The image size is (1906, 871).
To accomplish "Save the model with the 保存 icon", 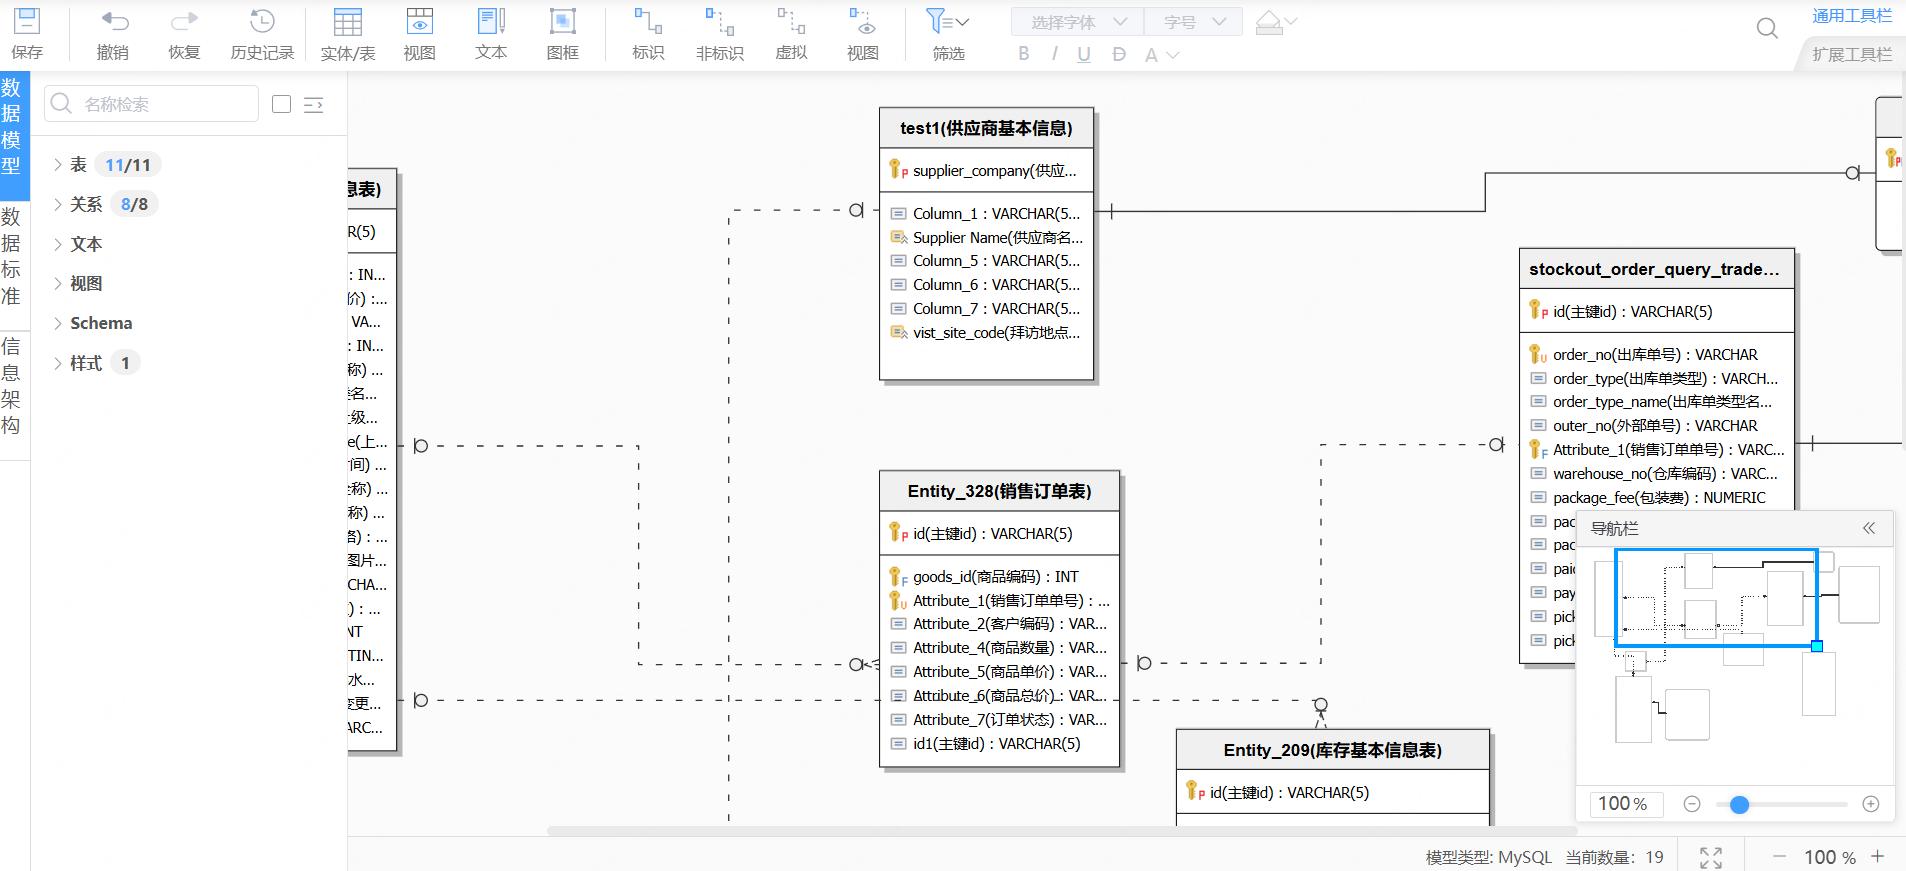I will pos(27,33).
